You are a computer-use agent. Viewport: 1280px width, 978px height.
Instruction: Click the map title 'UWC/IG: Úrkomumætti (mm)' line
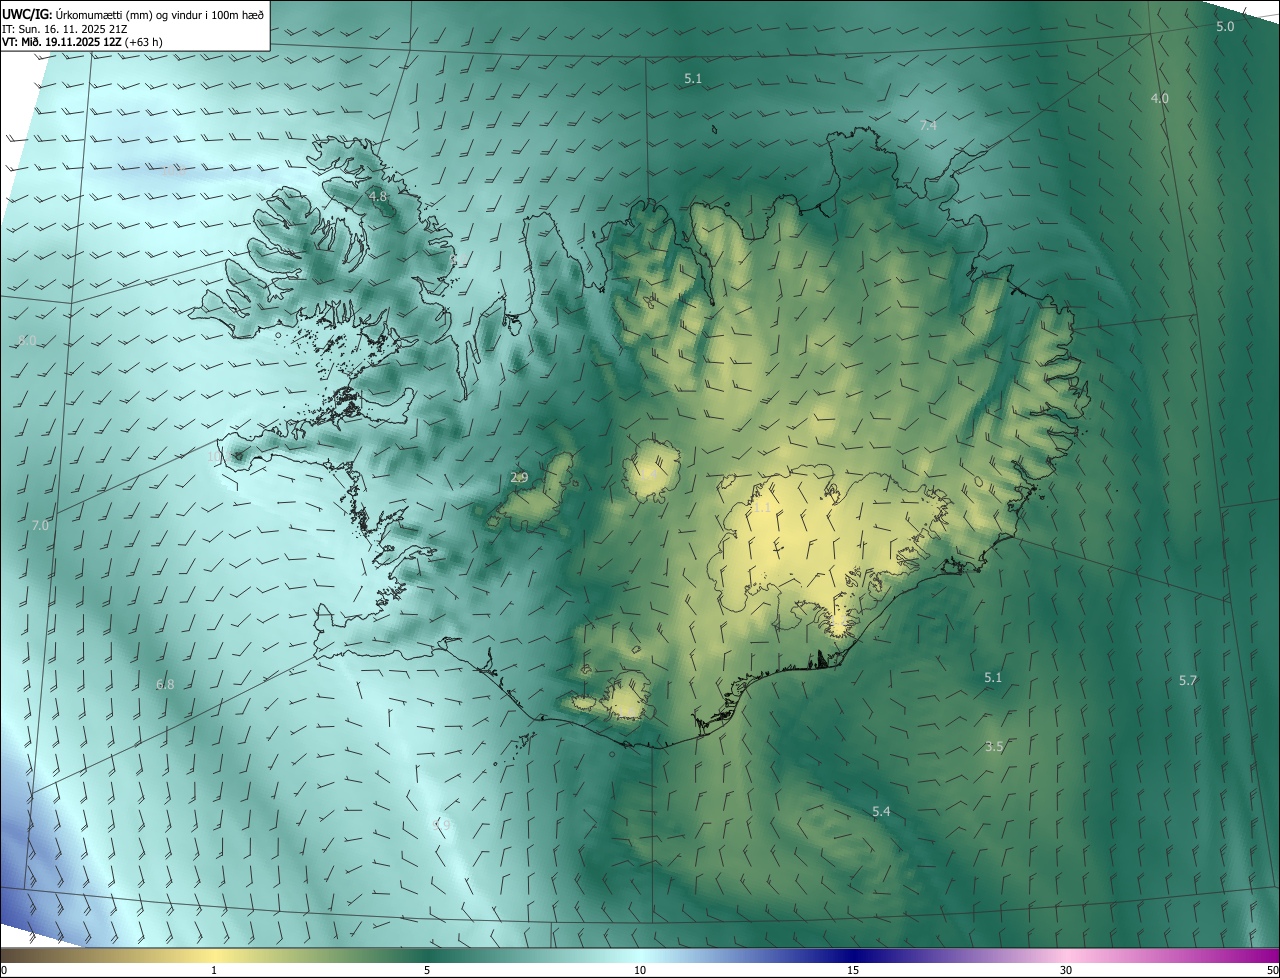point(133,13)
